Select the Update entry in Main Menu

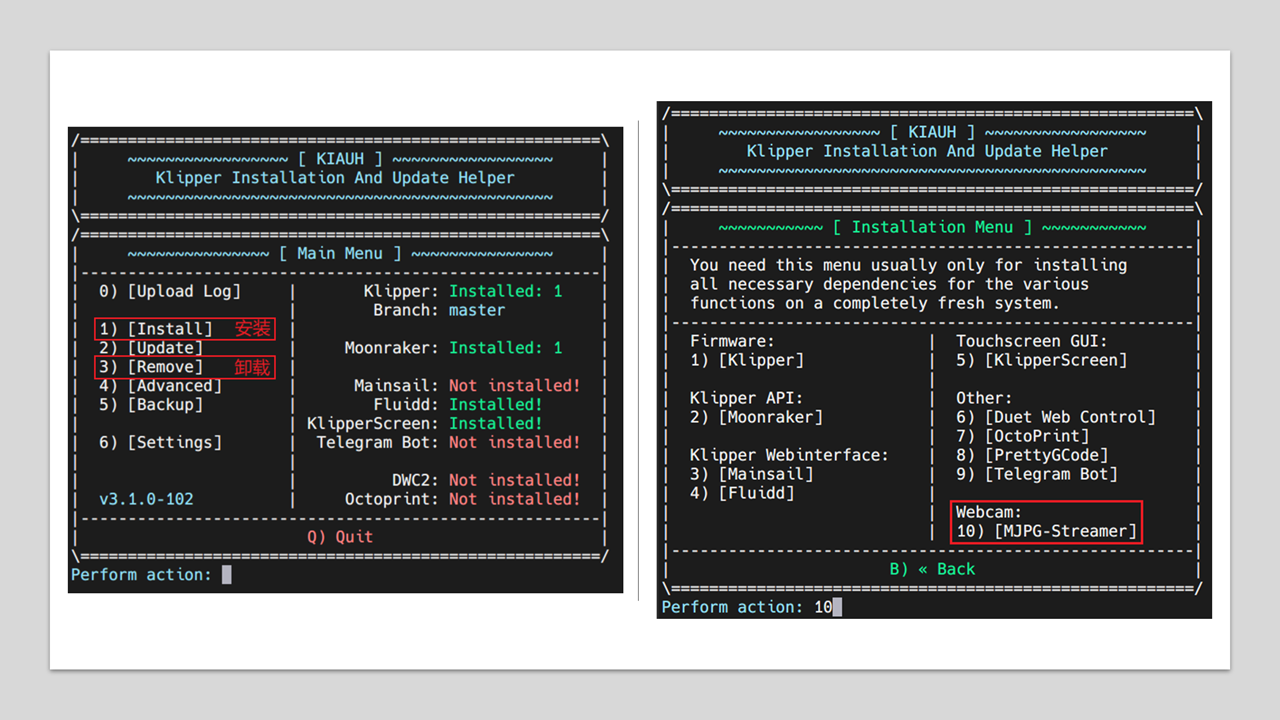[x=151, y=348]
